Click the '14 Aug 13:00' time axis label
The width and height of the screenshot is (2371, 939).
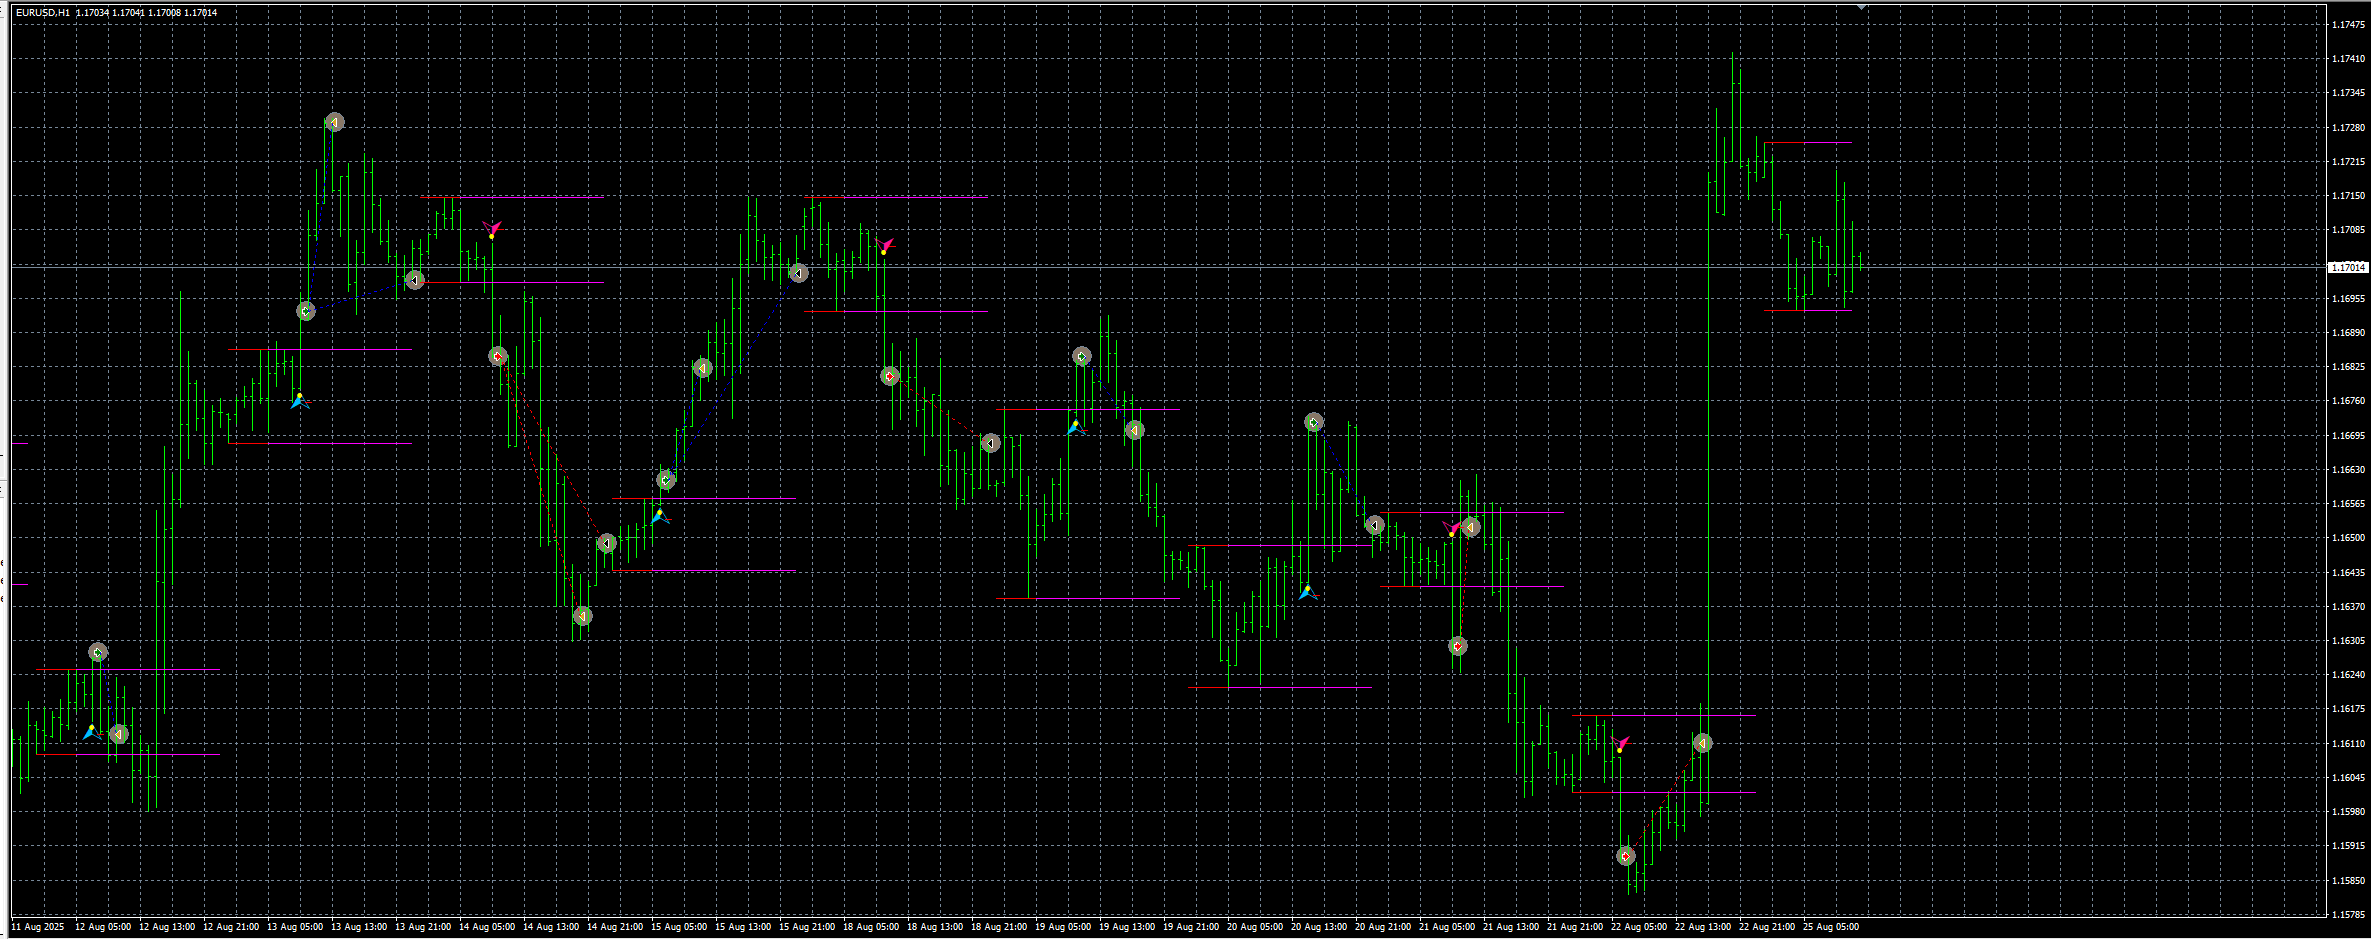551,927
